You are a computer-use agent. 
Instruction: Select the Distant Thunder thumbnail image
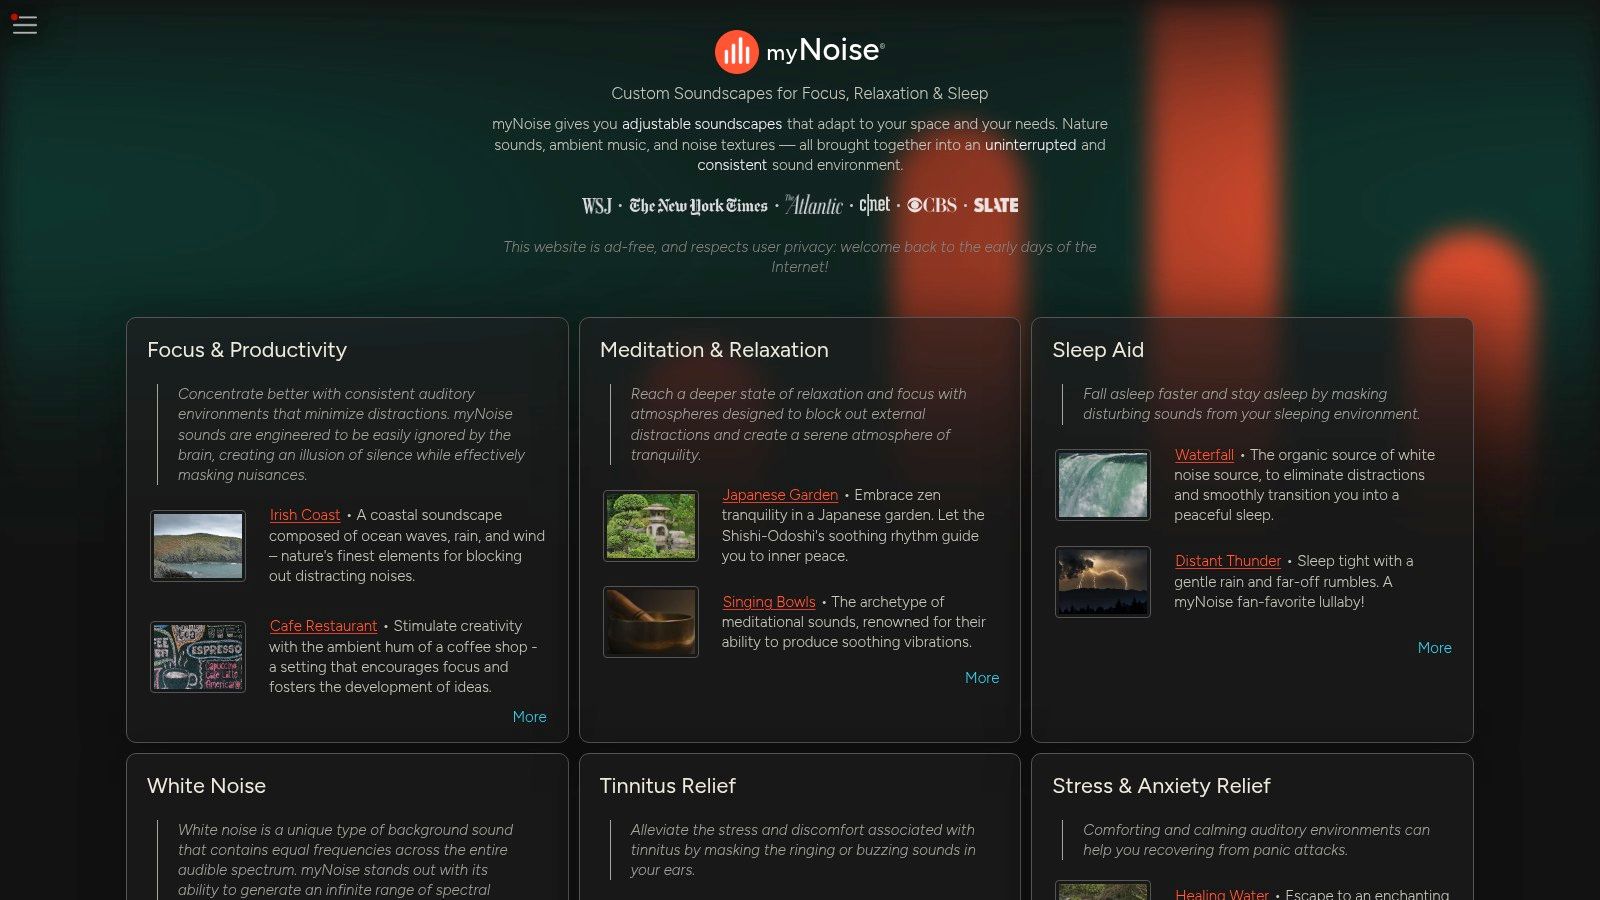coord(1103,582)
